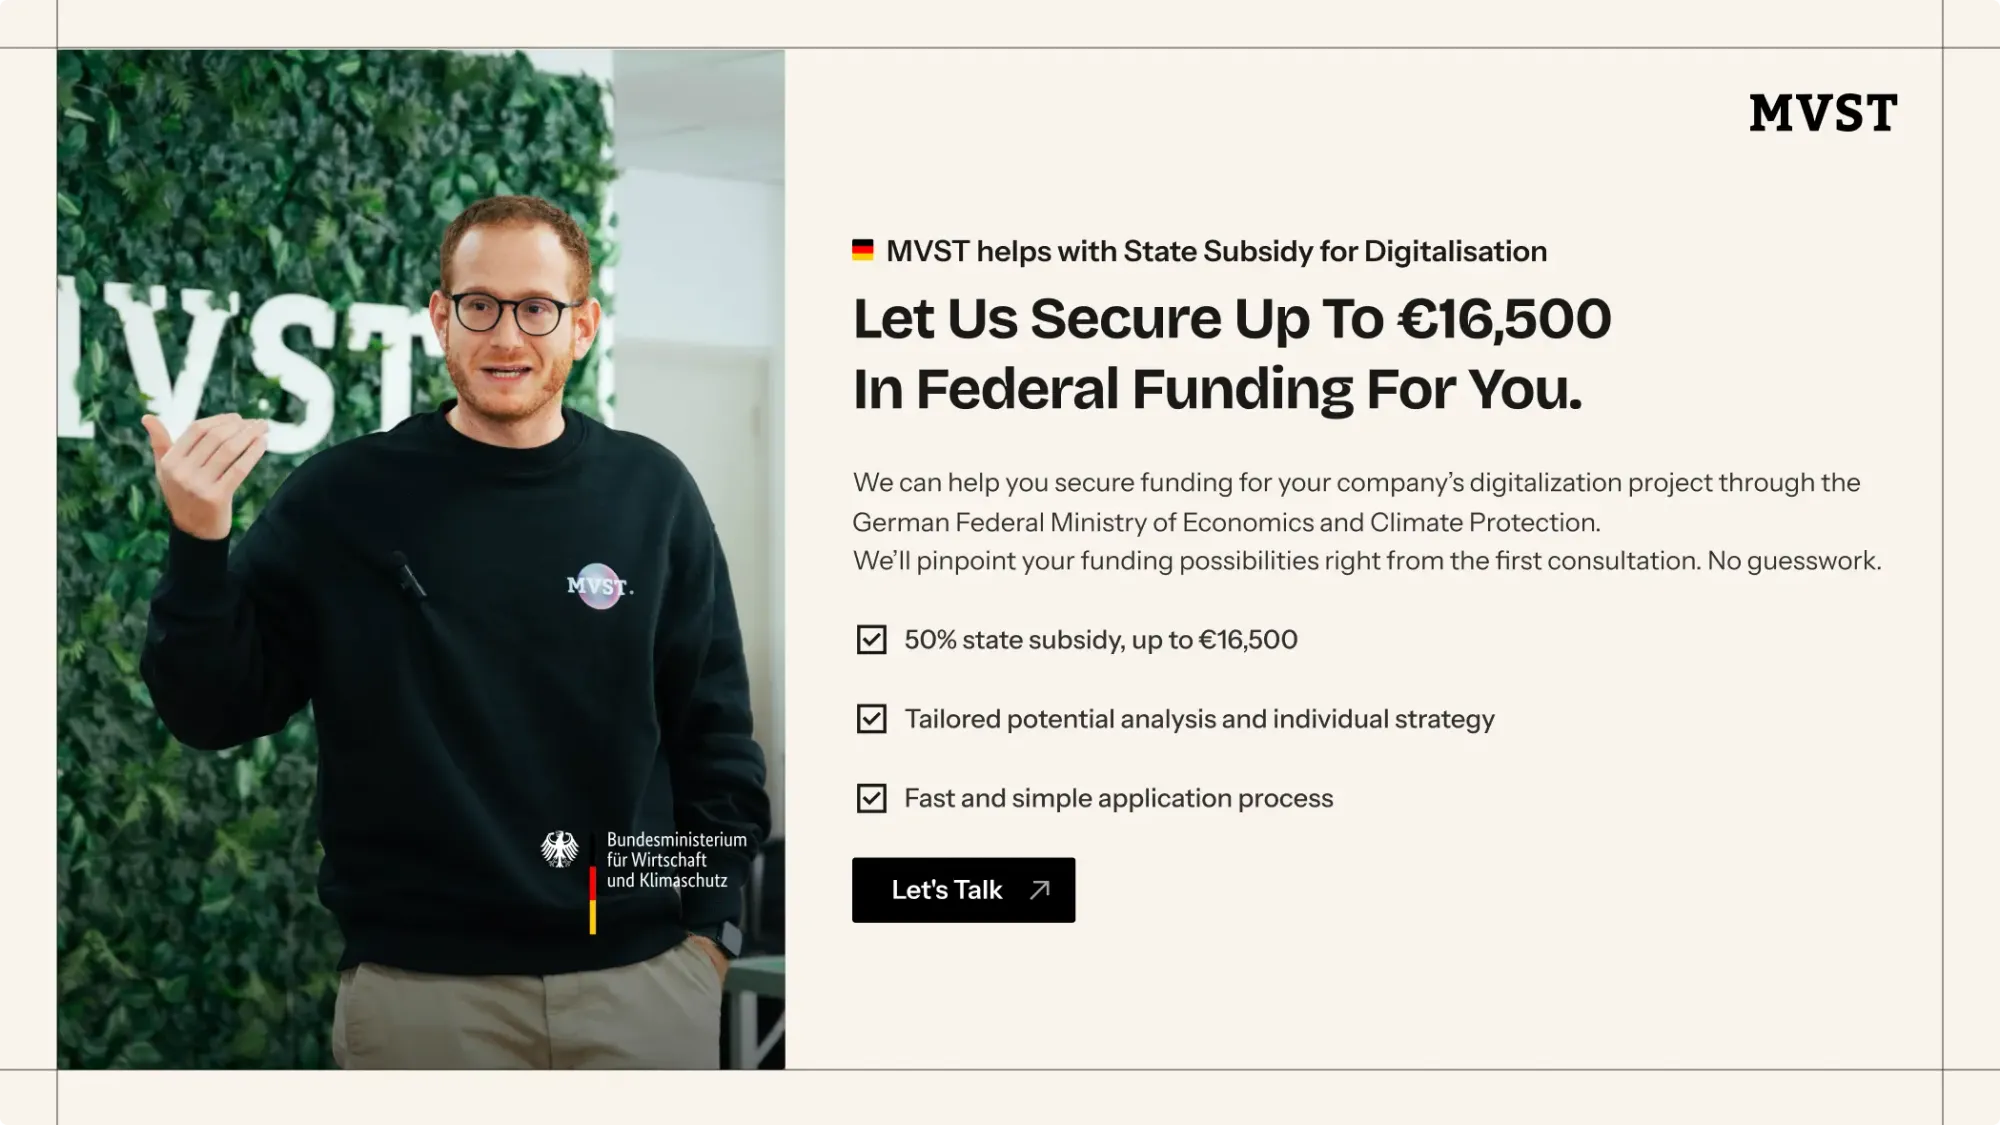Image resolution: width=2000 pixels, height=1125 pixels.
Task: Click the checkmark glyph beside application process line
Action: [871, 797]
